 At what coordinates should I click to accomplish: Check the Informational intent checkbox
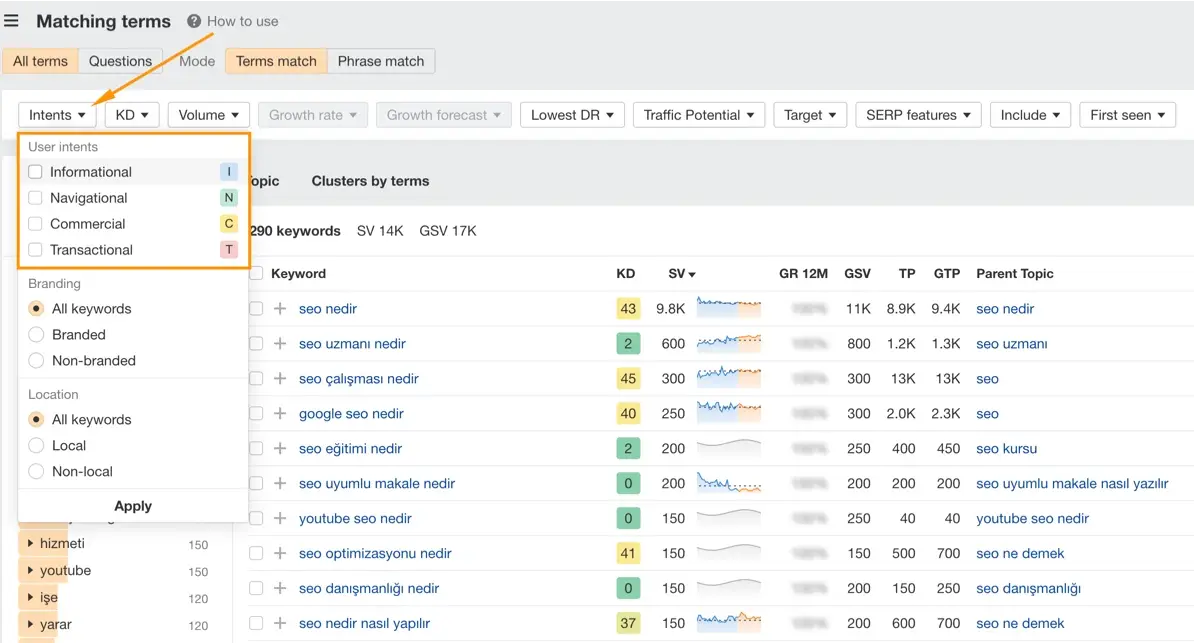36,172
